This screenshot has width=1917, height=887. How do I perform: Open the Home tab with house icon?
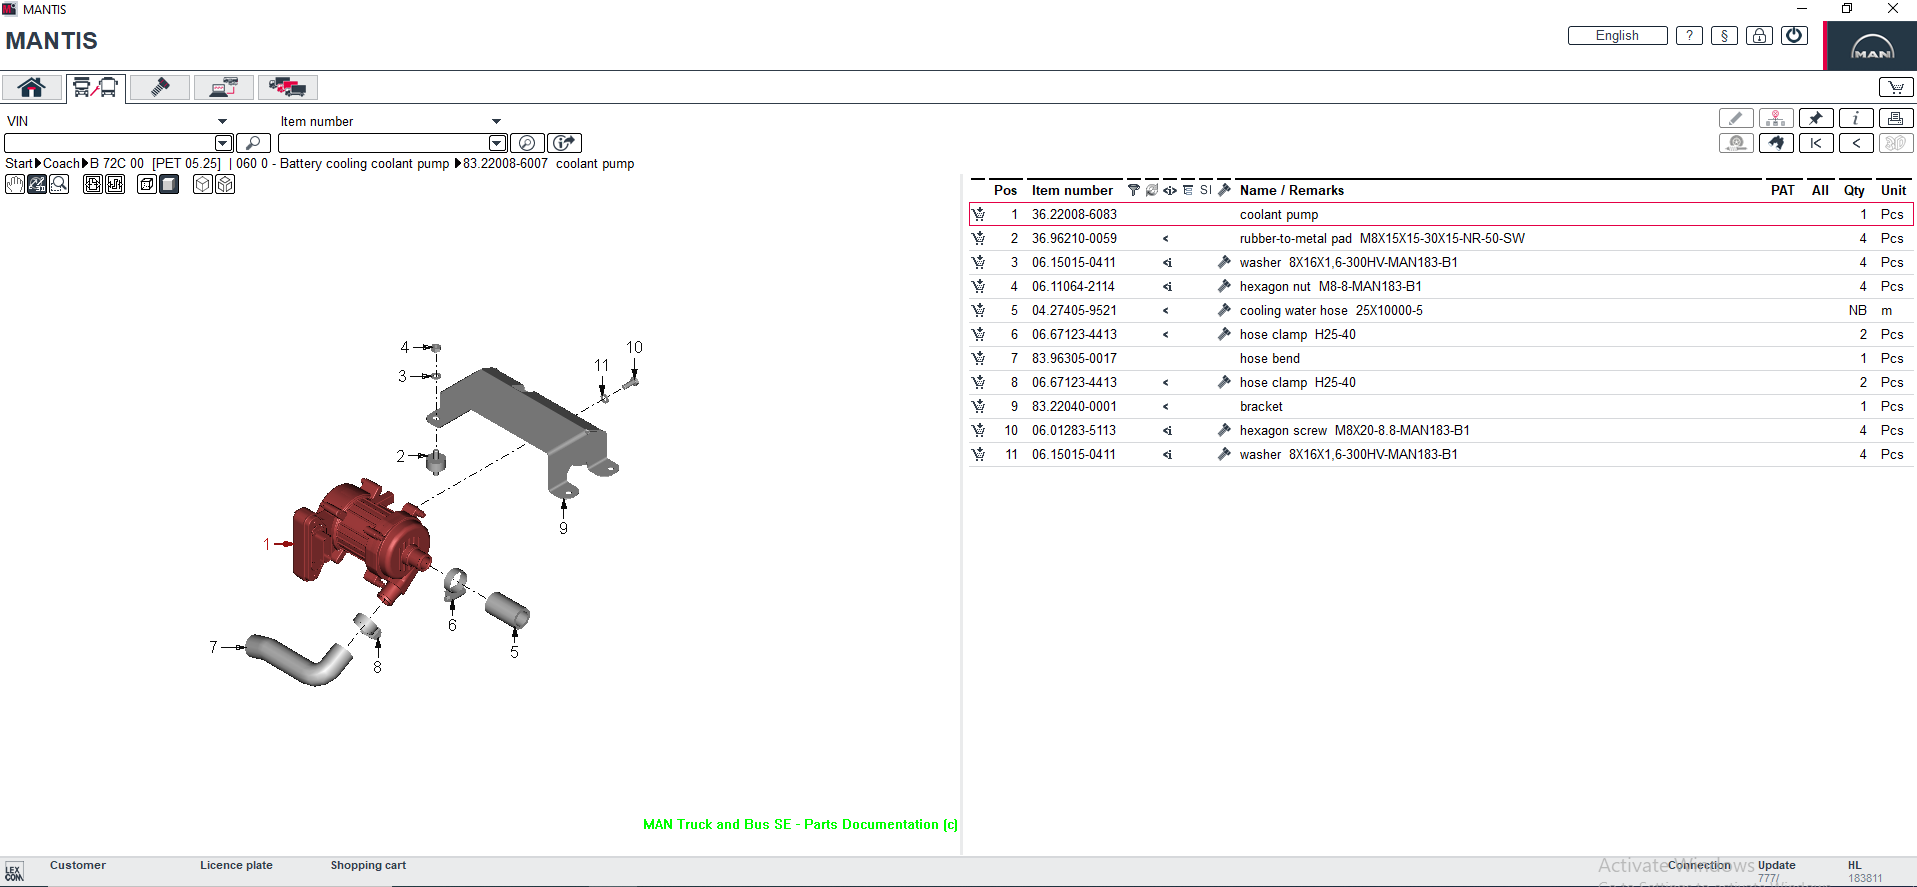[x=32, y=88]
